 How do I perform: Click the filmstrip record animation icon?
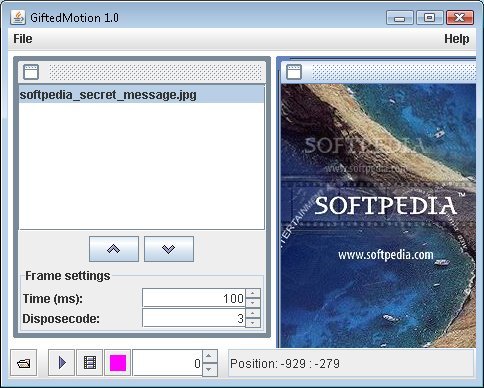[x=90, y=363]
